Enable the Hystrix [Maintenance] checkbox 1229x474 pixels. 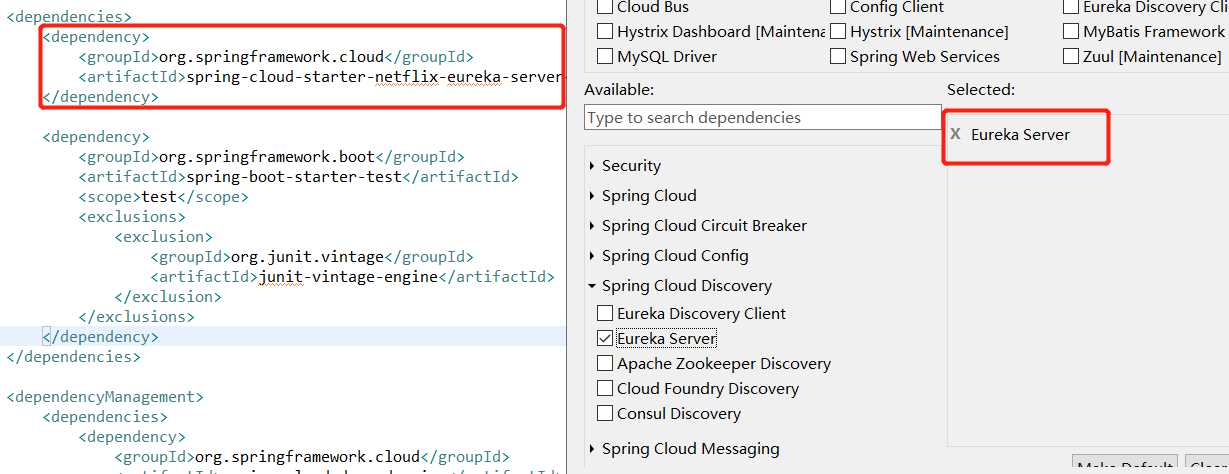[838, 32]
